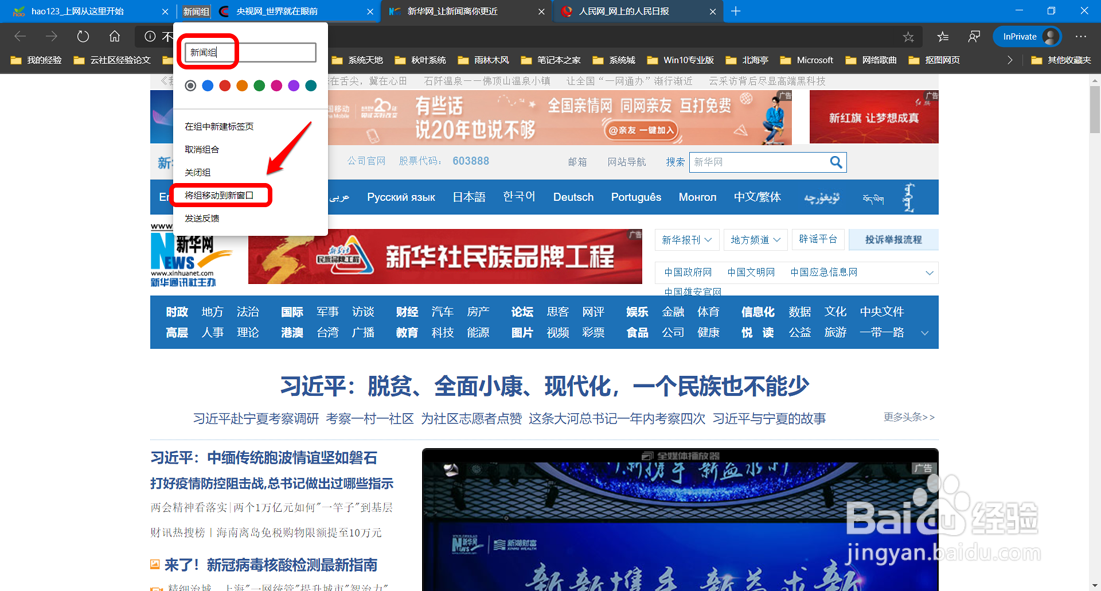This screenshot has width=1101, height=591.
Task: Pick the orange tab group color
Action: pyautogui.click(x=242, y=86)
